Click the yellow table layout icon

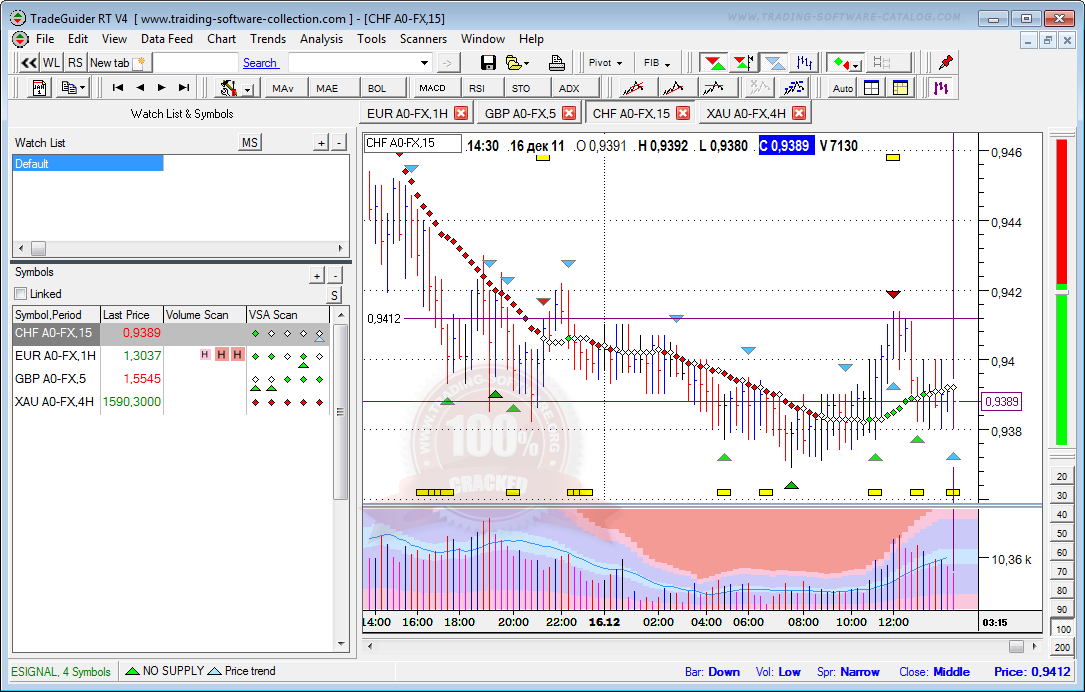(x=901, y=88)
